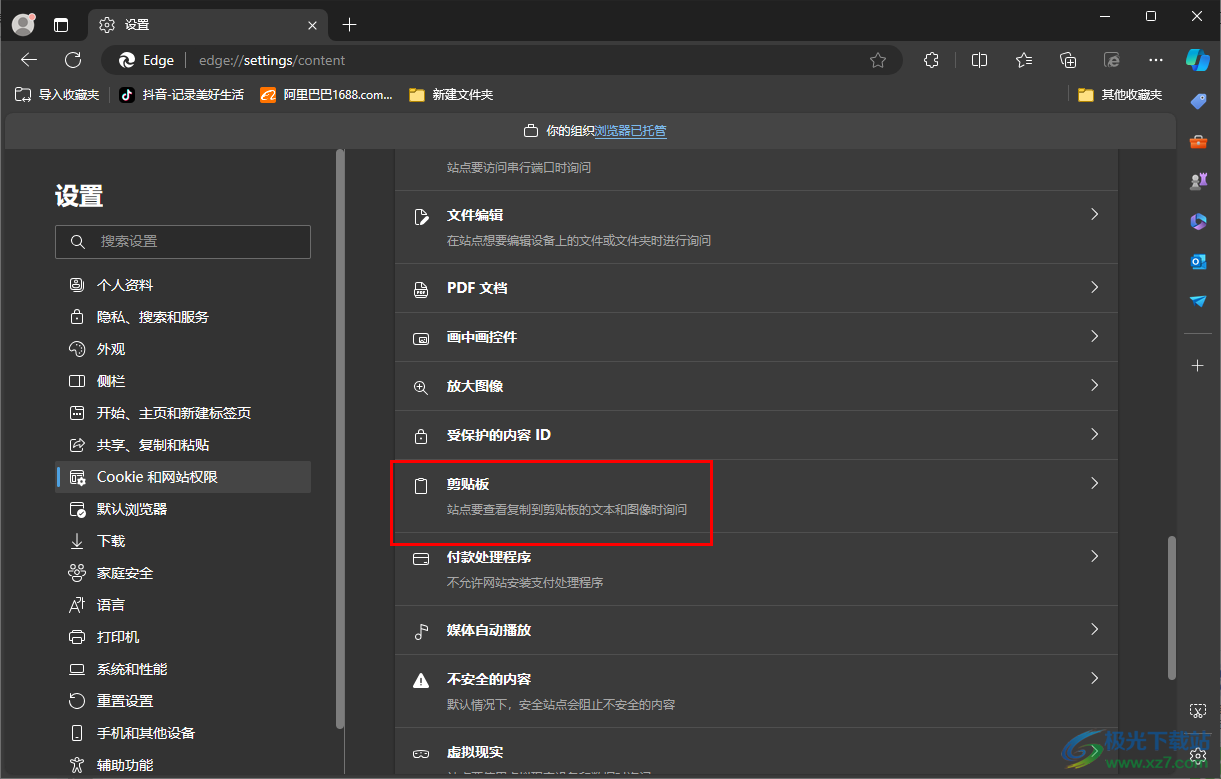
Task: Expand 画中画控件 chevron arrow
Action: (1094, 336)
